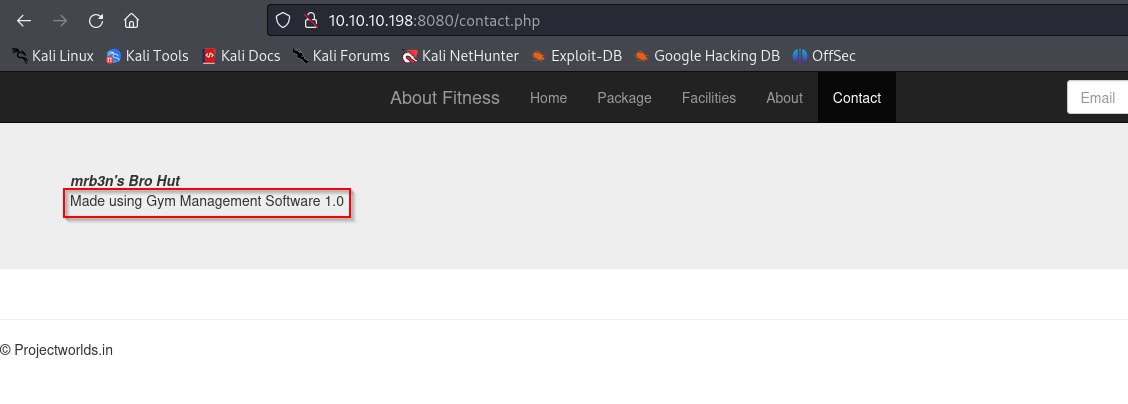Open the OffSec bookmark

824,56
